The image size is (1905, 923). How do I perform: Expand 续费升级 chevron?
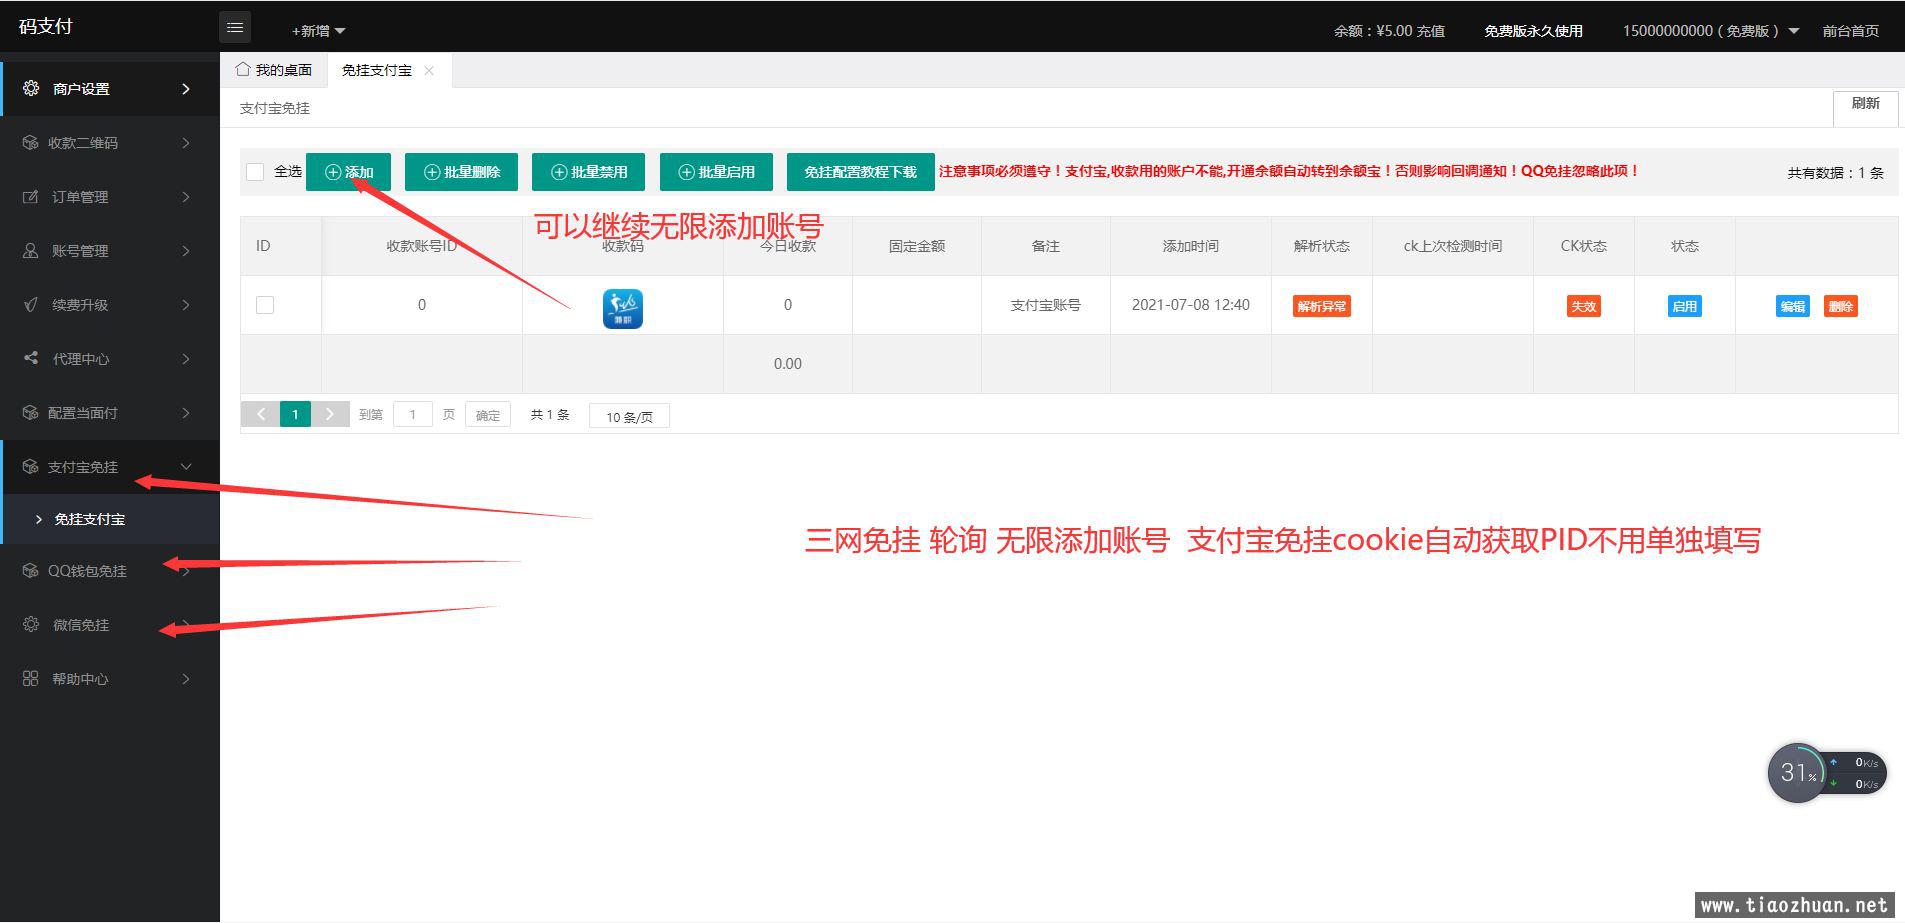coord(186,305)
